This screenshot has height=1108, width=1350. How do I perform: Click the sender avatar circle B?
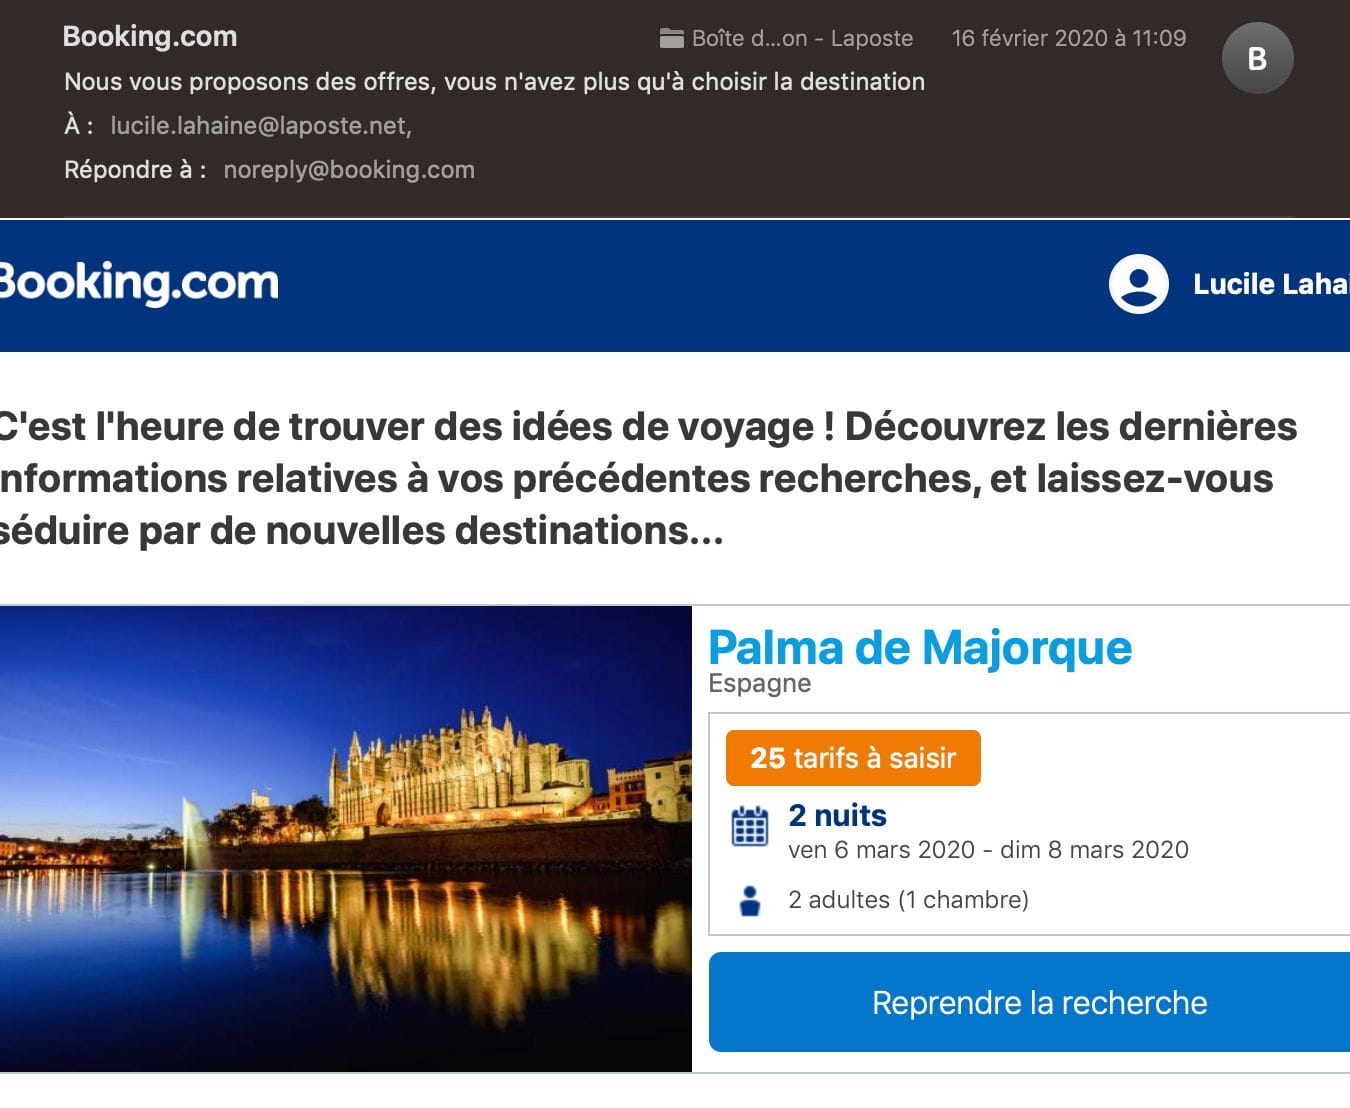[x=1257, y=58]
